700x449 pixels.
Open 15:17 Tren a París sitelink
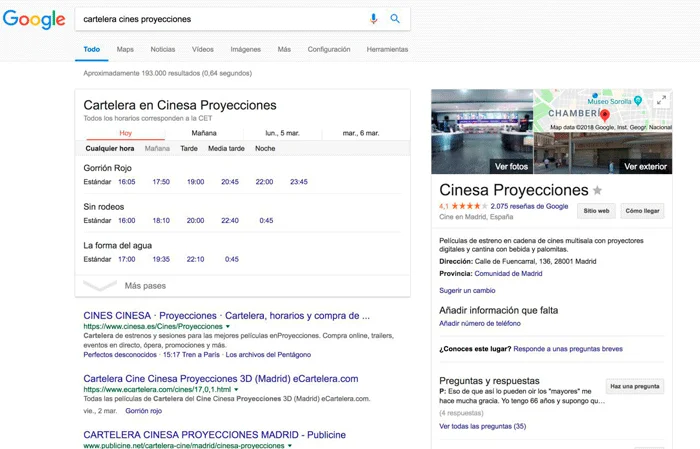(x=191, y=355)
